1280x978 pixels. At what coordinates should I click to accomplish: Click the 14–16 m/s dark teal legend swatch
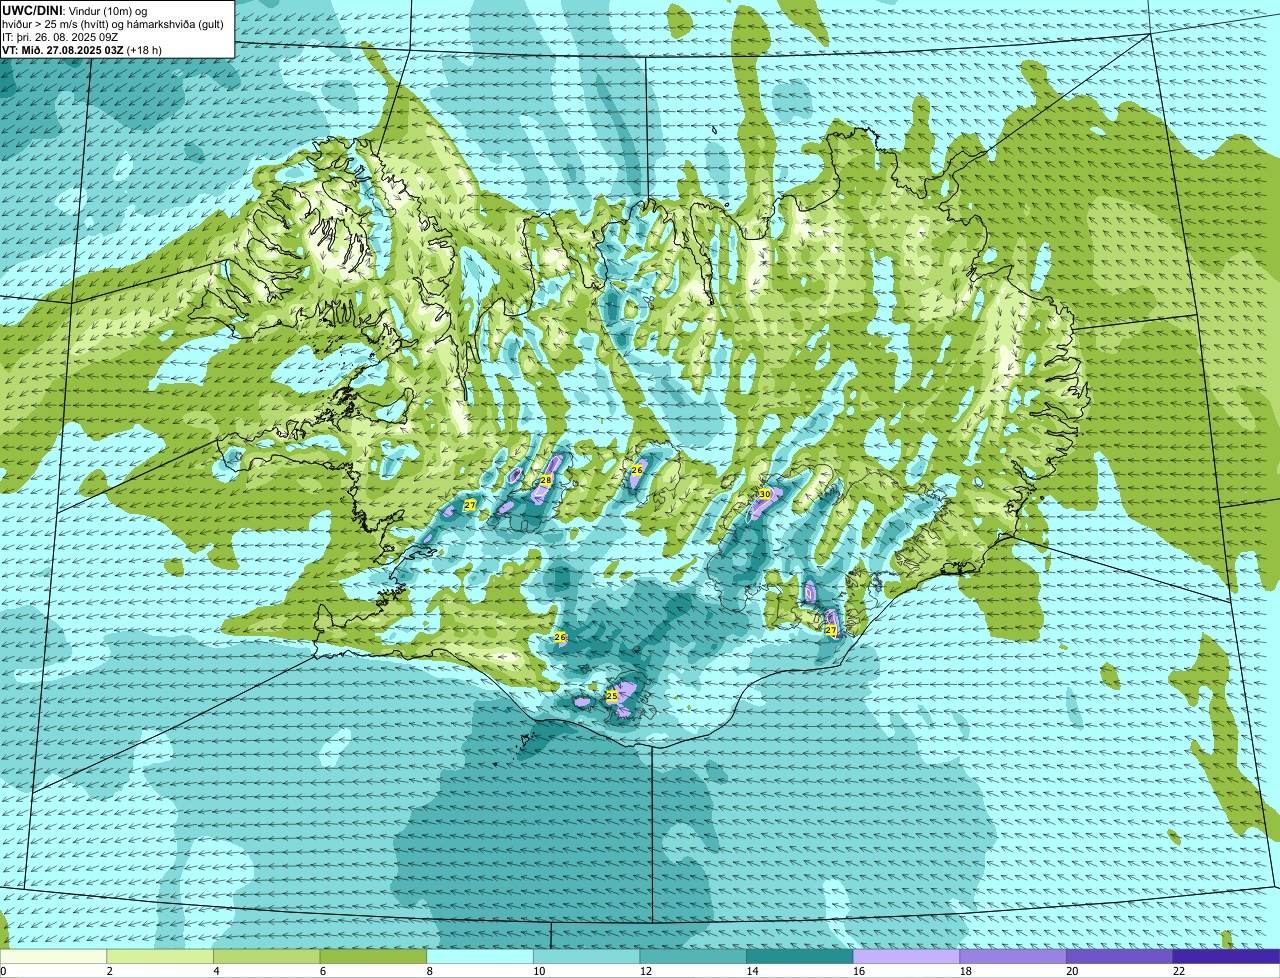(x=800, y=956)
